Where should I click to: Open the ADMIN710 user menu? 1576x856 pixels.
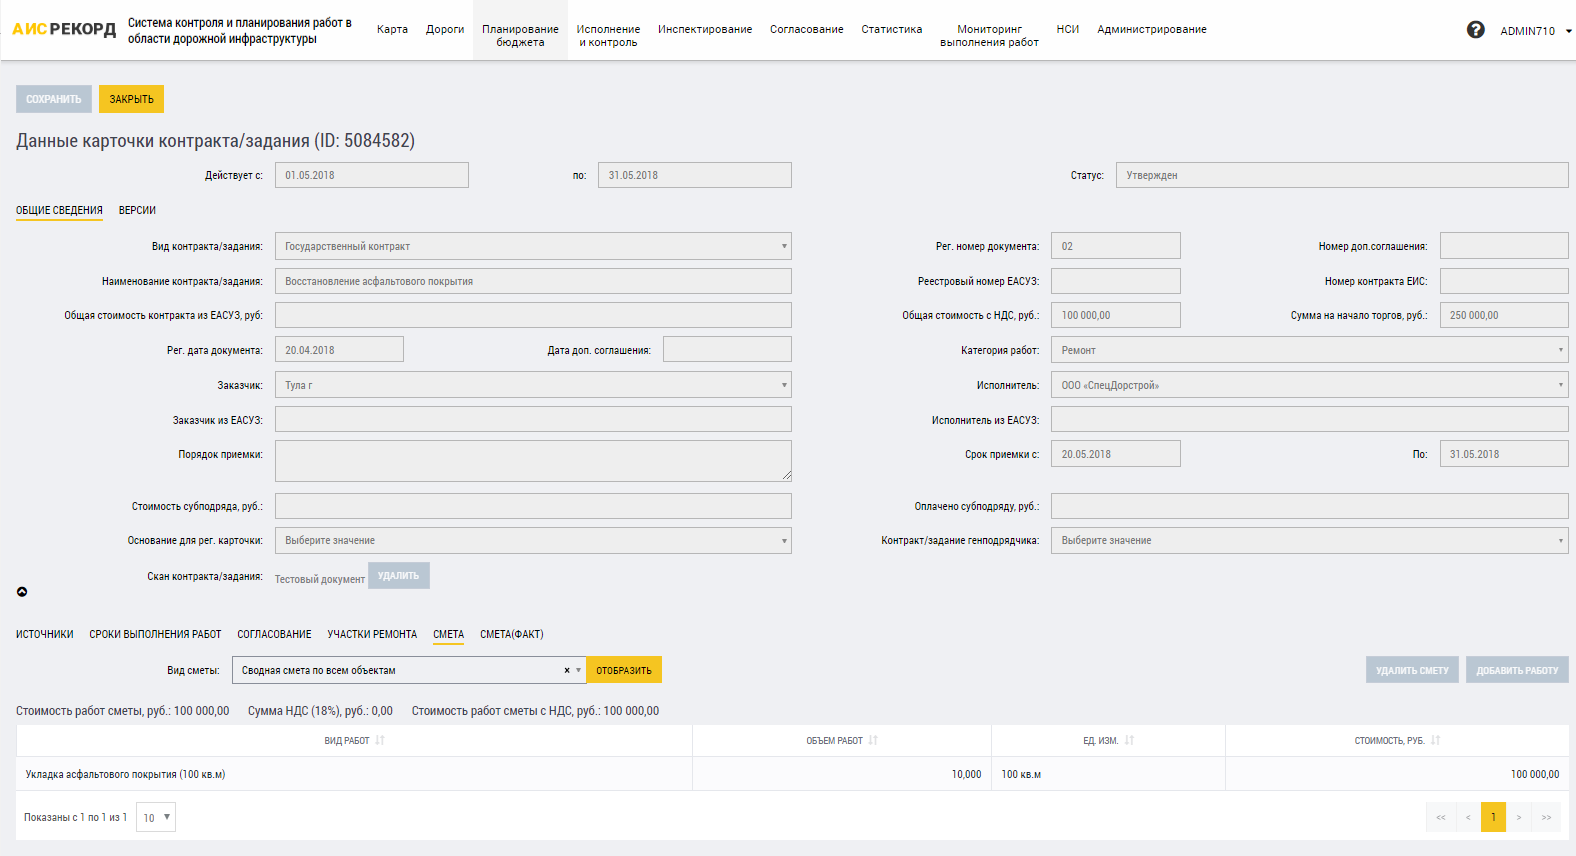click(x=1535, y=31)
